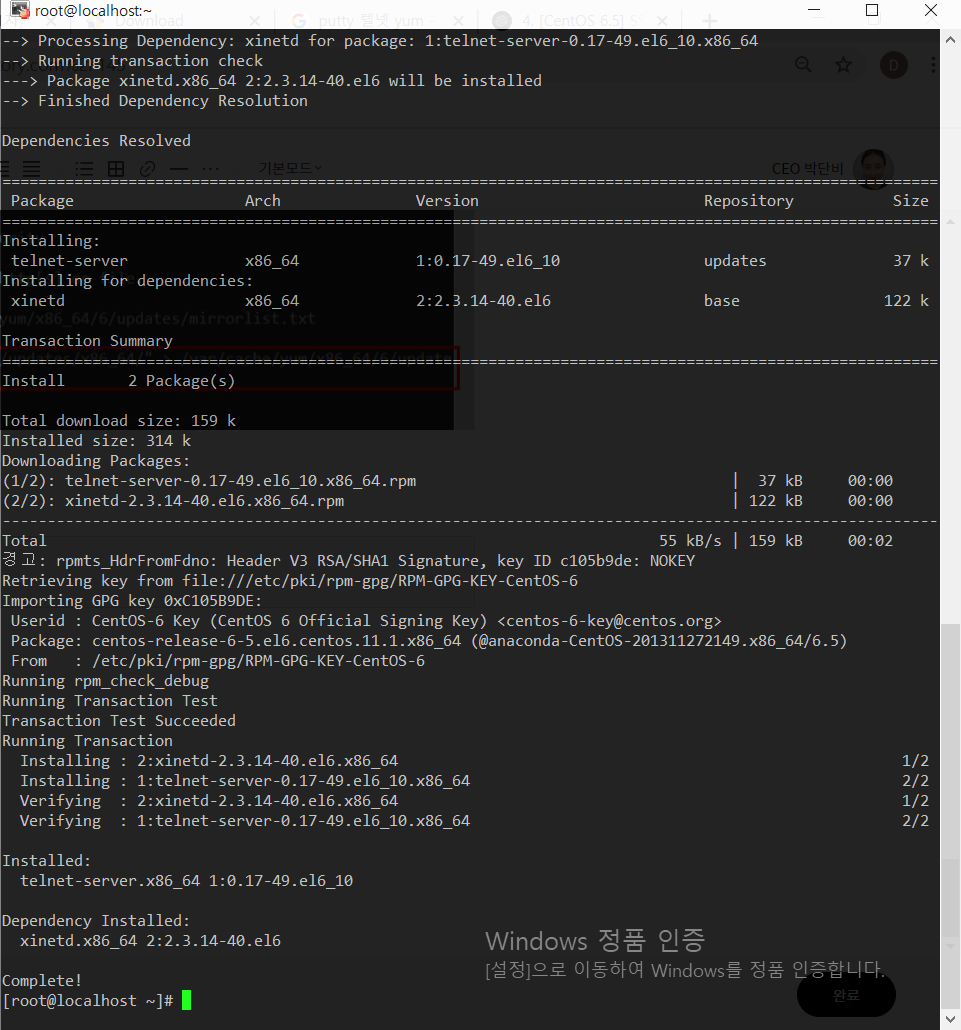The height and width of the screenshot is (1030, 961).
Task: Click the updates repository value
Action: coord(735,261)
